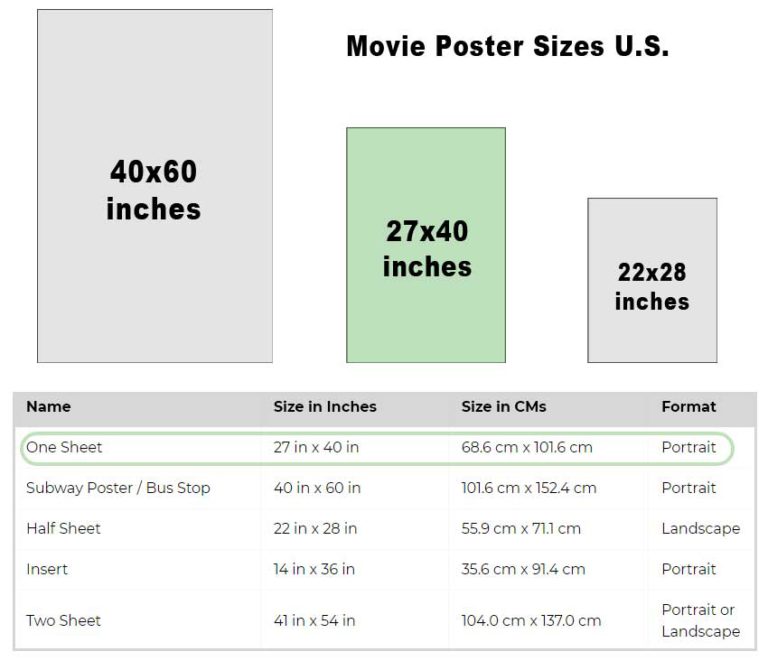Select the Two Sheet row name
Screen dimensions: 768x661
pos(63,620)
